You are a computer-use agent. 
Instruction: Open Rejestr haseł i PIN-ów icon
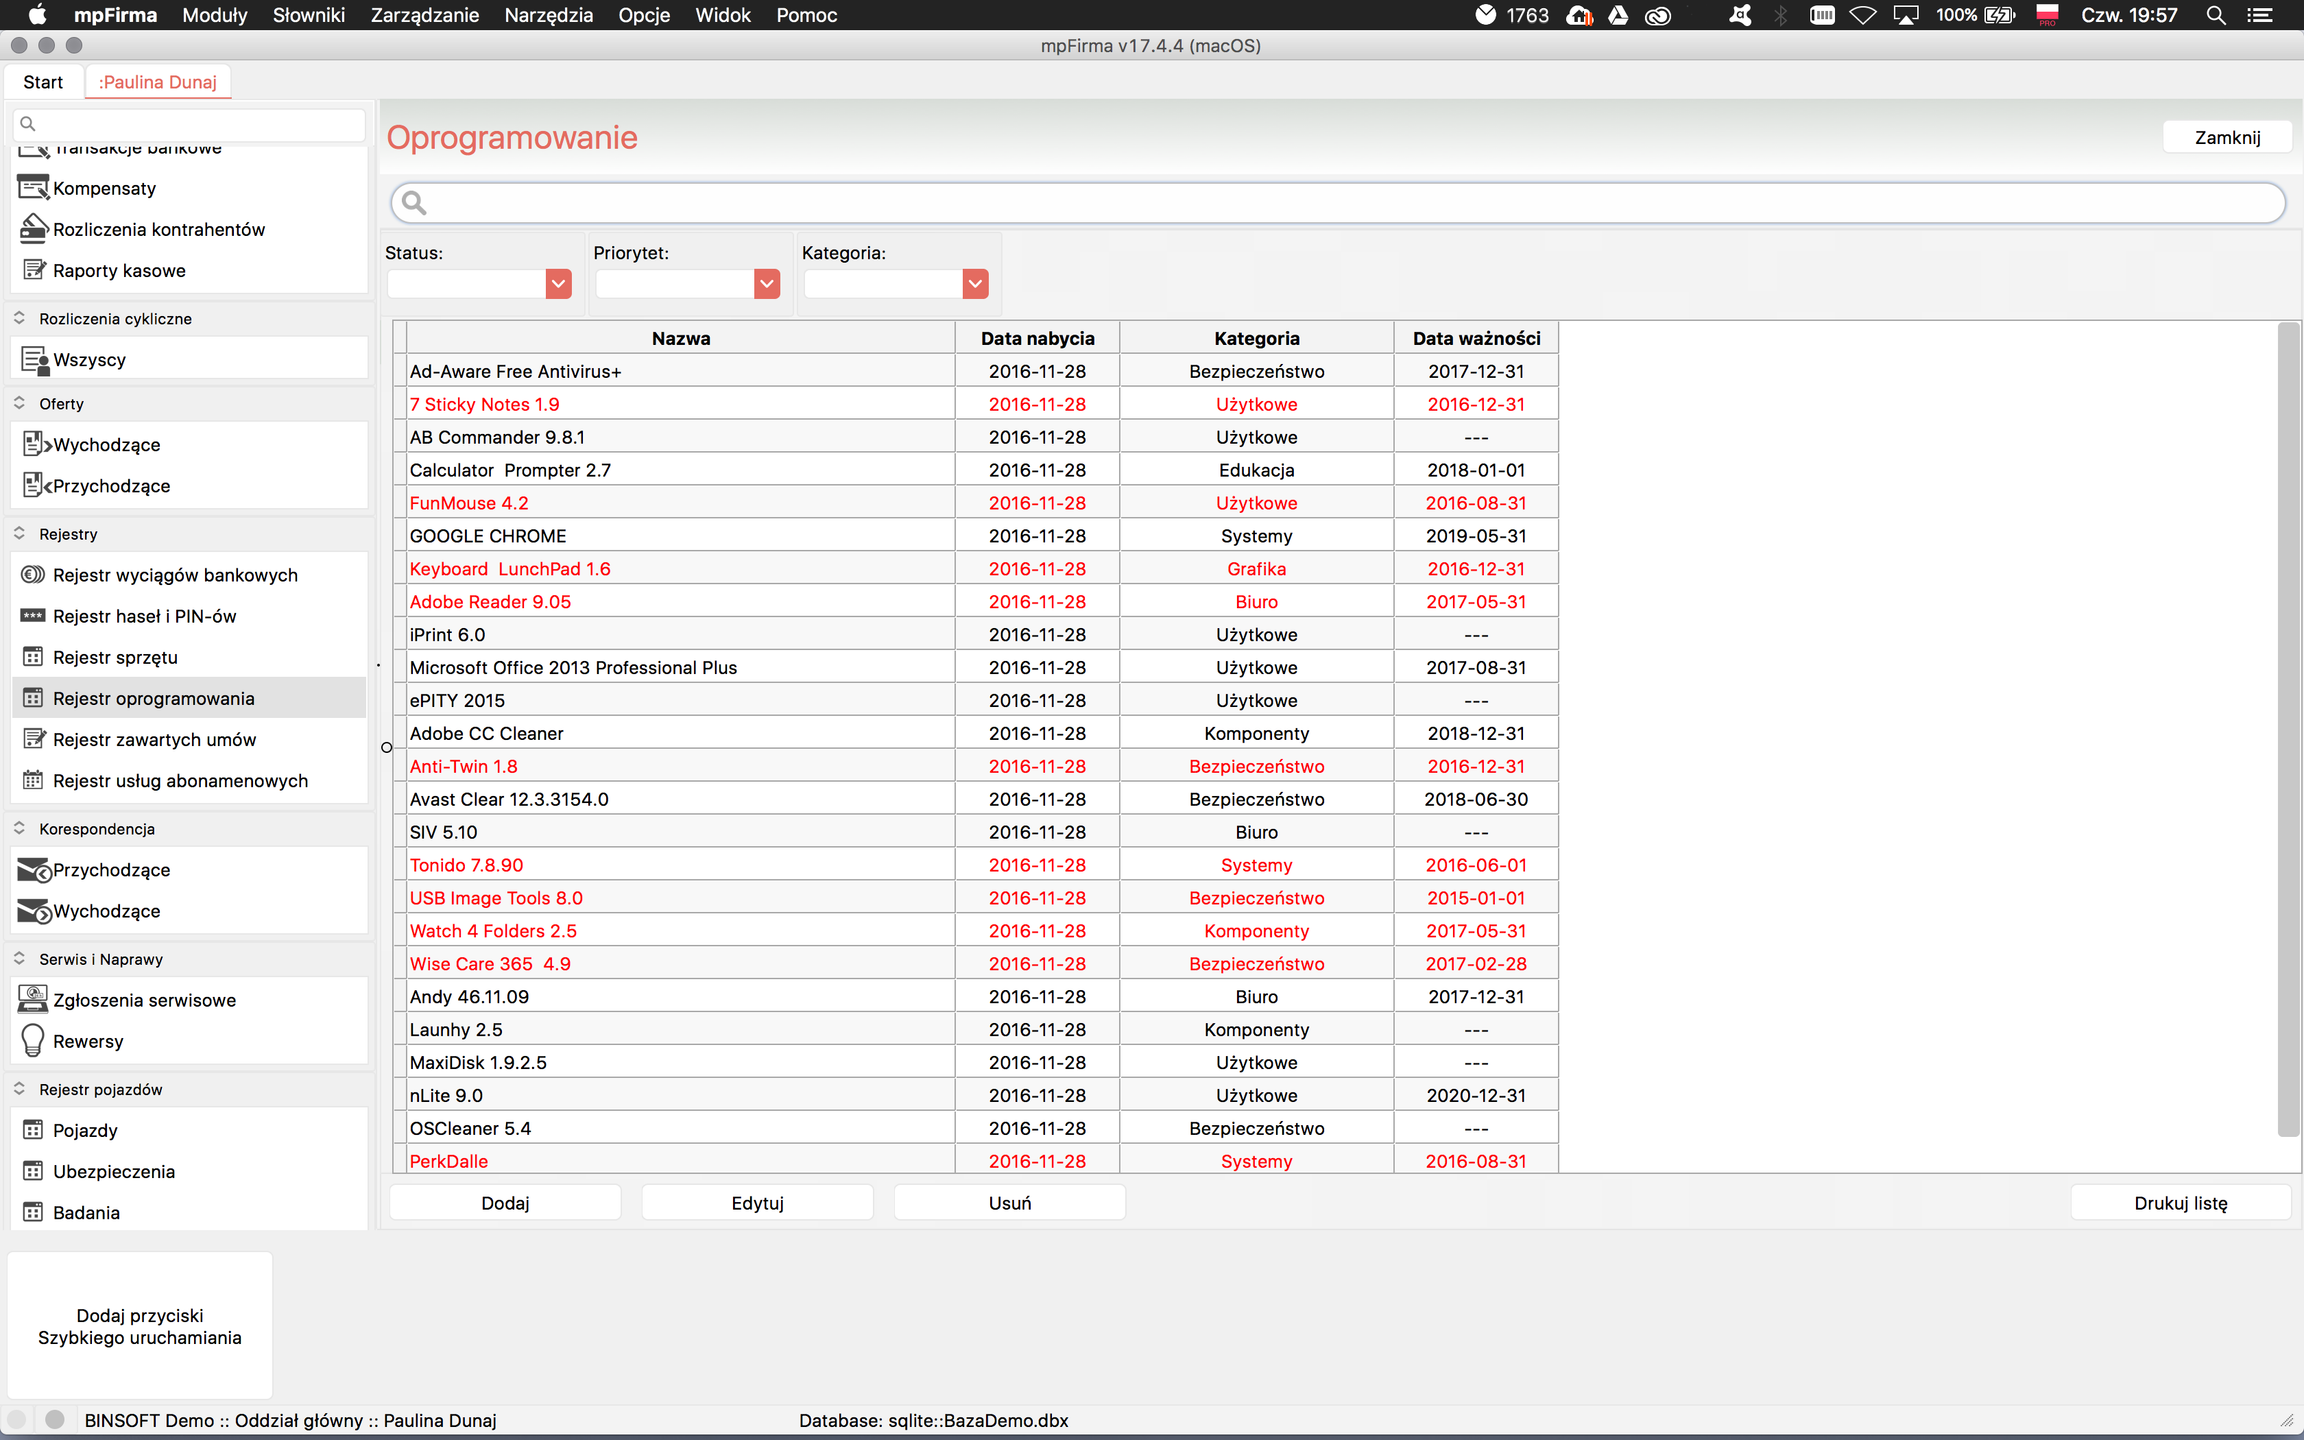coord(33,616)
